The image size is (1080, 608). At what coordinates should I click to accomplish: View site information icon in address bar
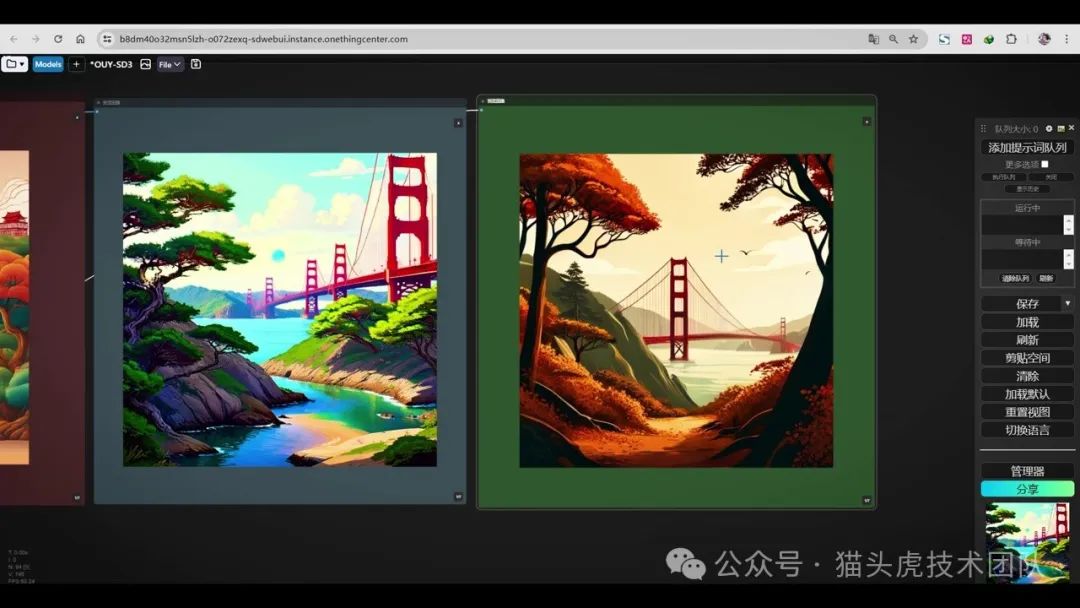(107, 39)
